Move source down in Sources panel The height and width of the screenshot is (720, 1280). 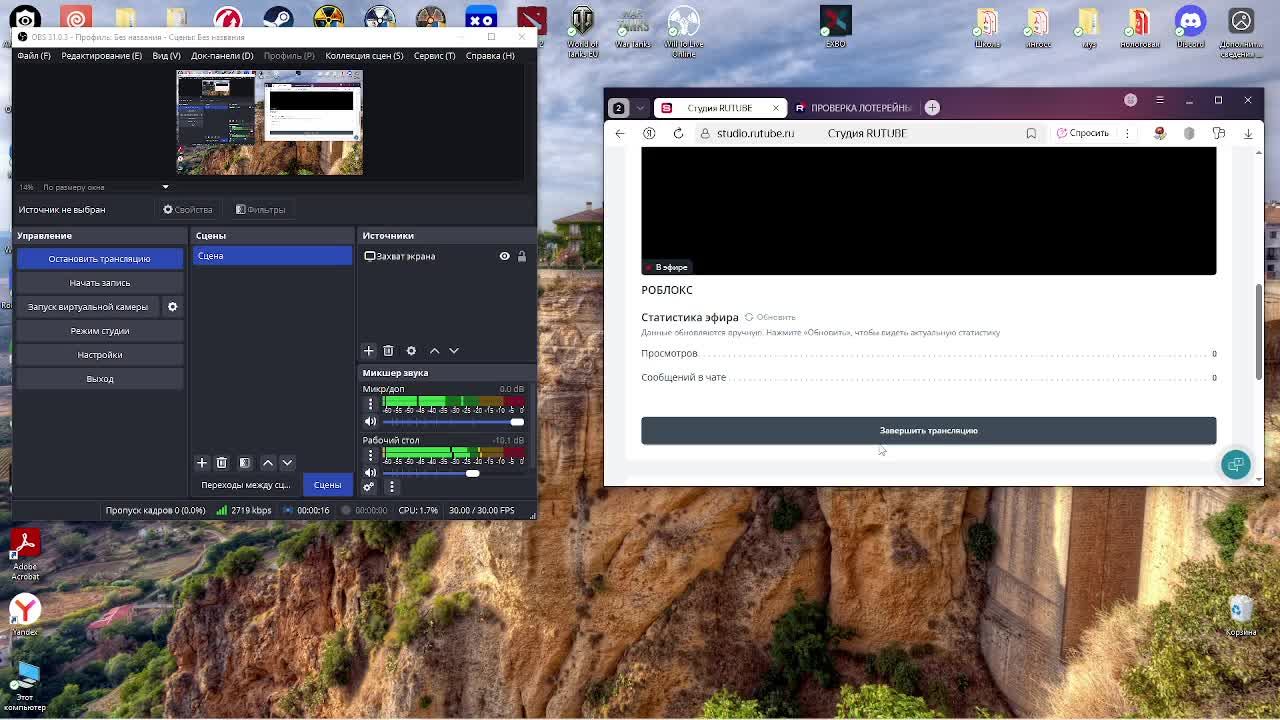coord(454,351)
